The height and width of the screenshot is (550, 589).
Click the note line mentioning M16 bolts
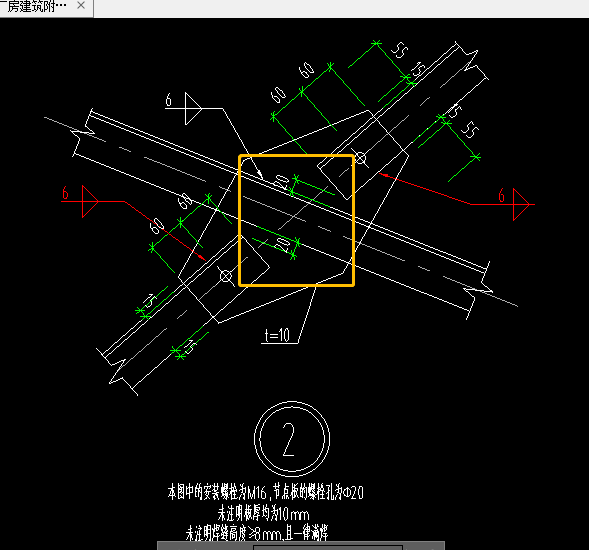pos(266,492)
